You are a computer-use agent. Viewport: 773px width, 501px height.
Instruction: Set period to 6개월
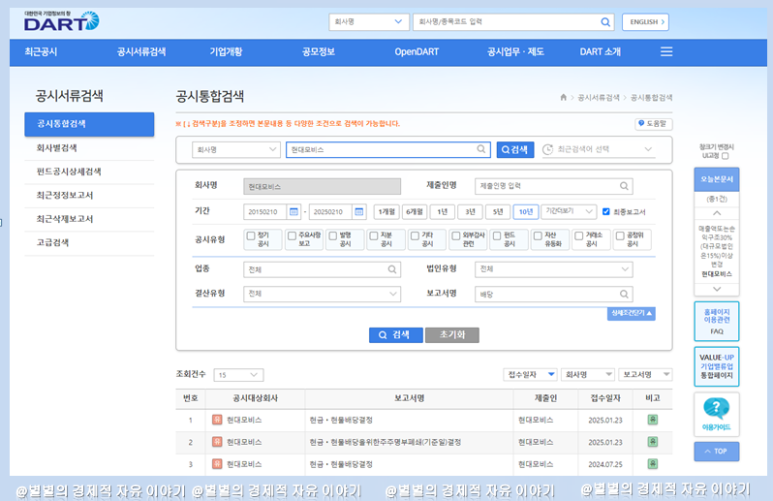414,212
